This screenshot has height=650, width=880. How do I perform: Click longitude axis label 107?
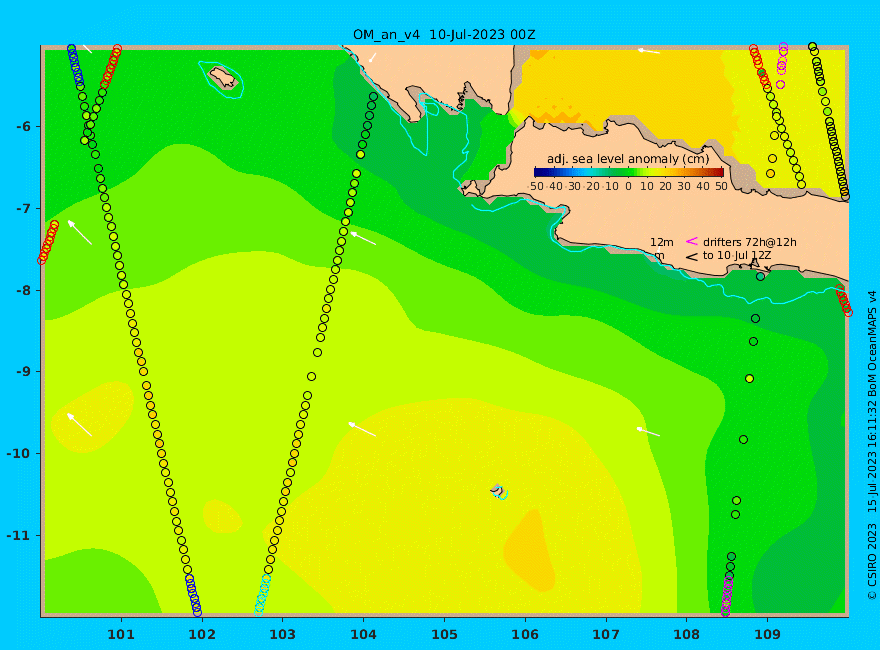coord(606,634)
